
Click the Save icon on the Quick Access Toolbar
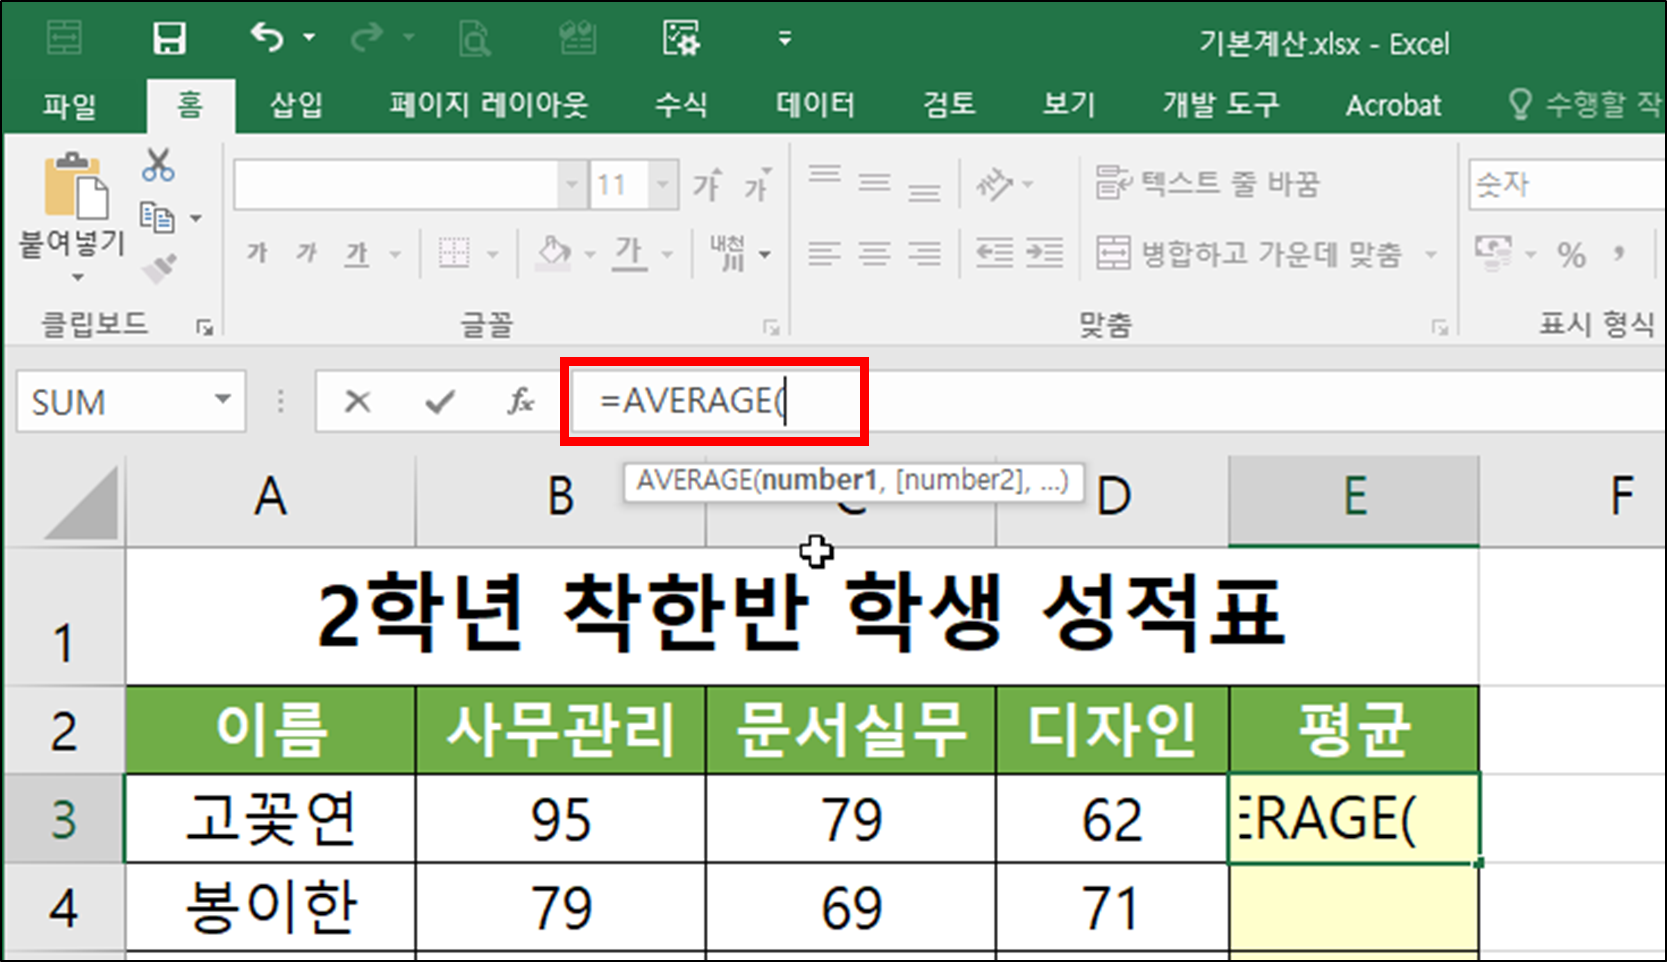coord(168,38)
